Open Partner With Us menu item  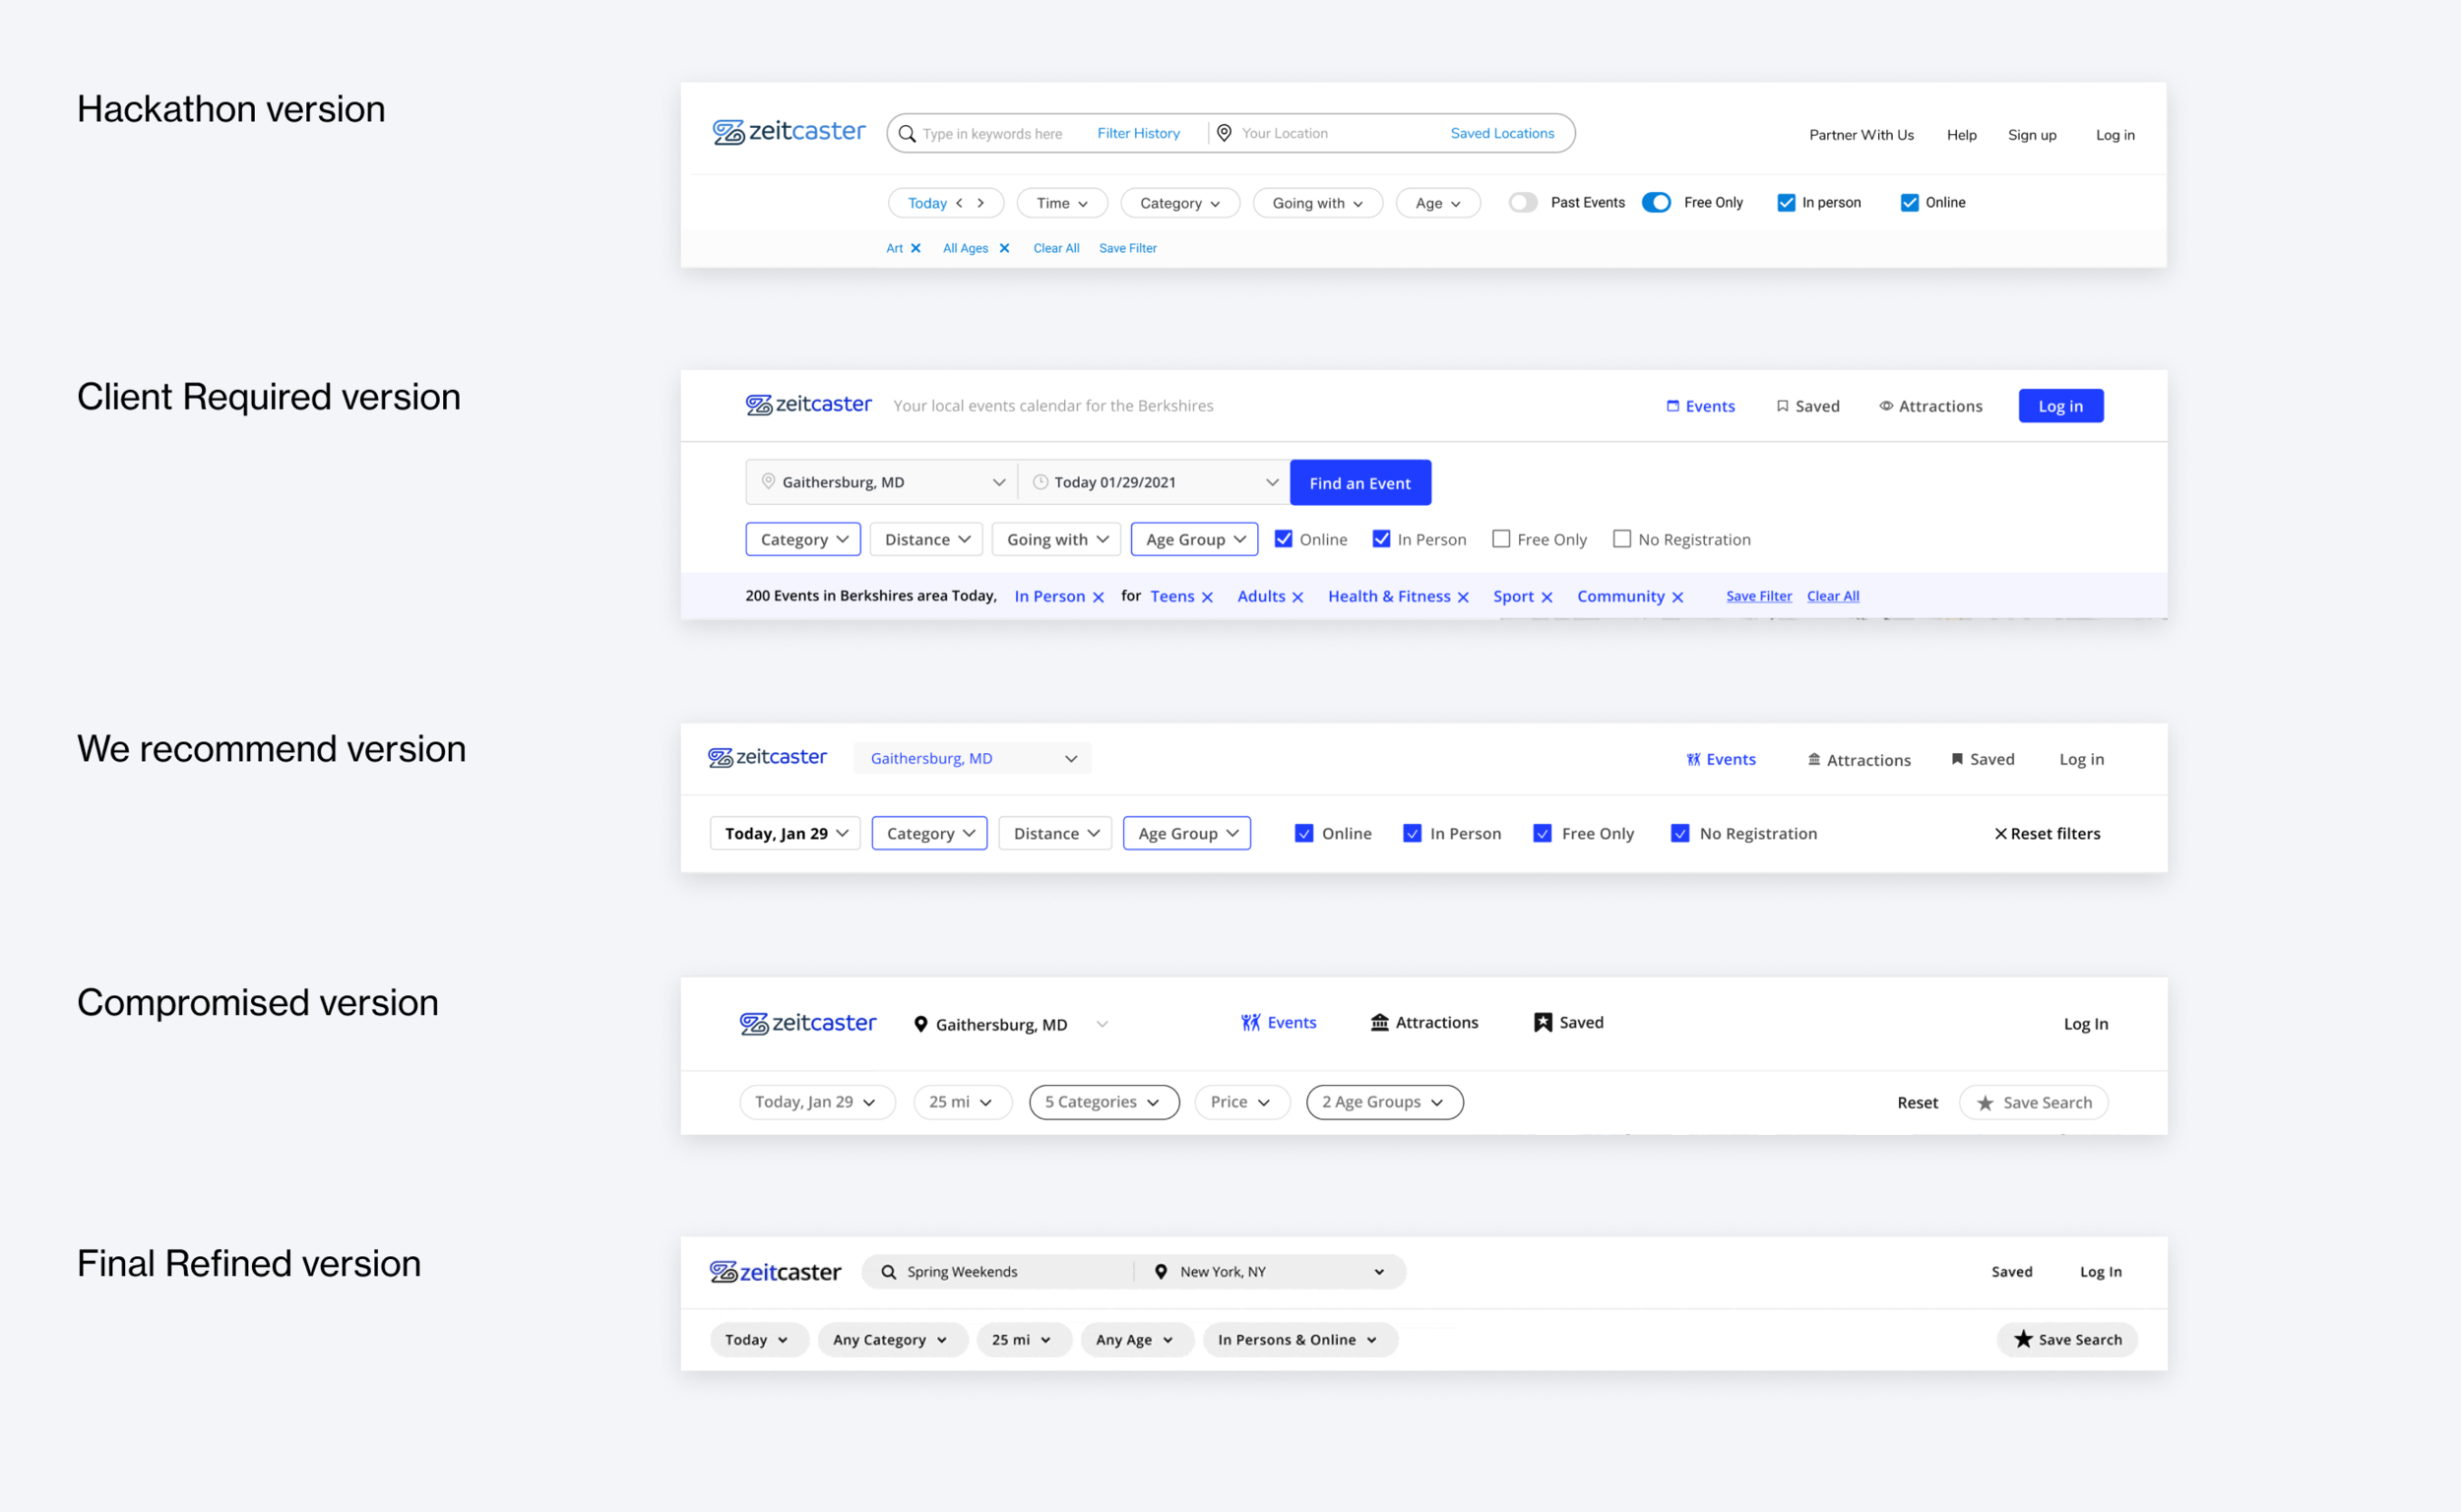coord(1861,135)
